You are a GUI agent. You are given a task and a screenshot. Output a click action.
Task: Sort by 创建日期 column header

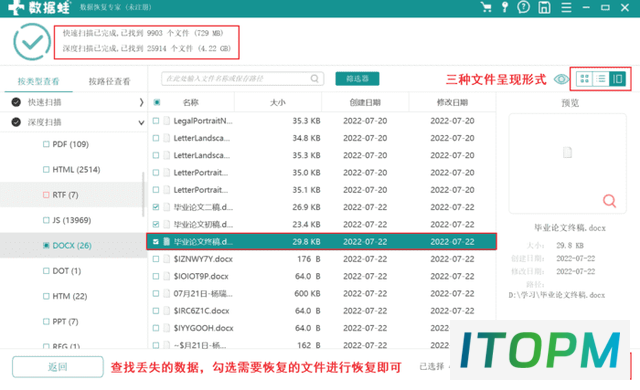point(365,102)
